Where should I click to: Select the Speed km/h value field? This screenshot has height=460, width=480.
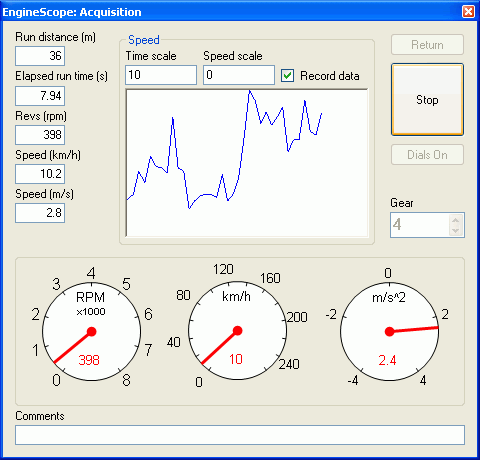[40, 174]
